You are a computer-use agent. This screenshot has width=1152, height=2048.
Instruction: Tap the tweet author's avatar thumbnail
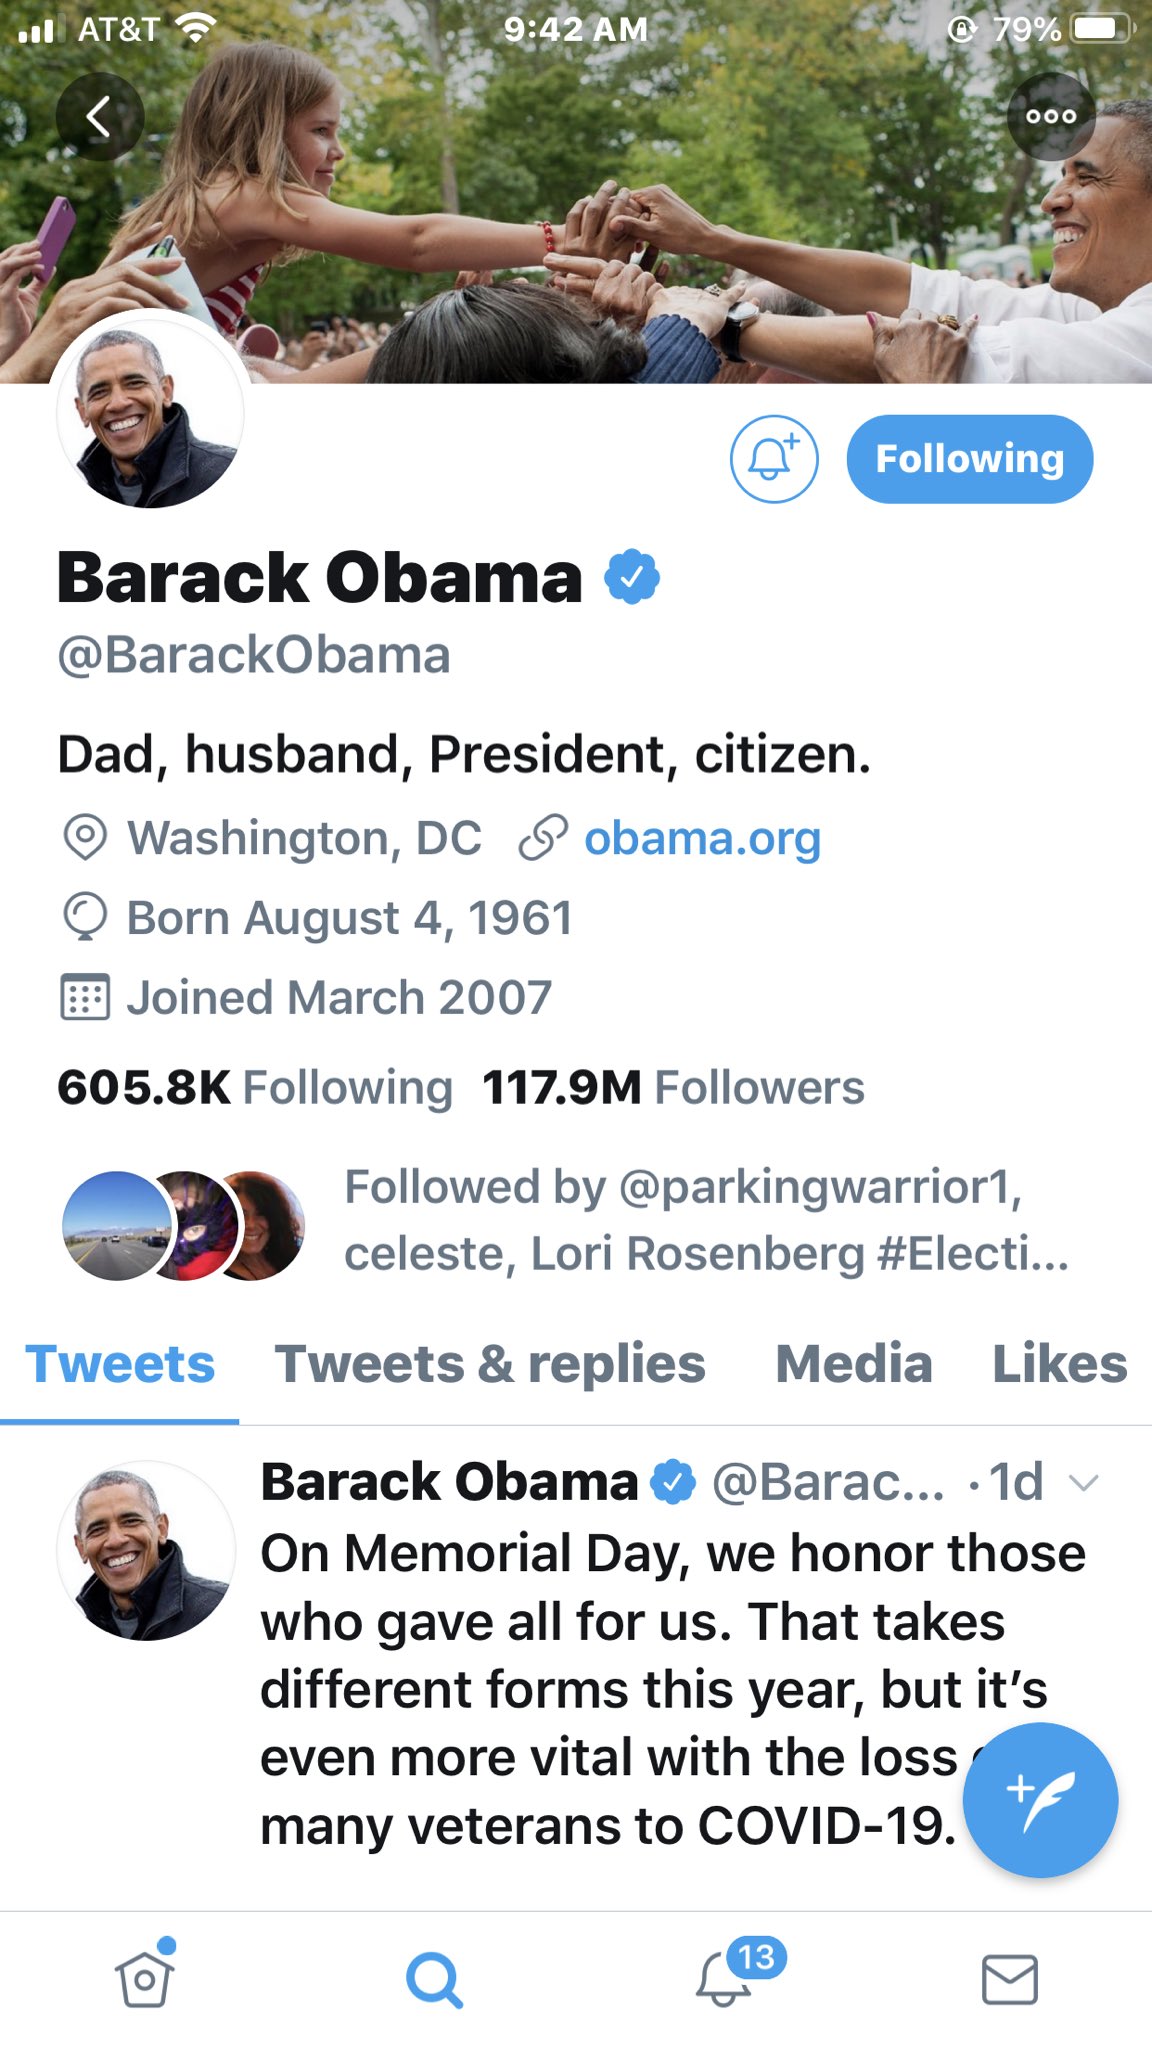146,1550
